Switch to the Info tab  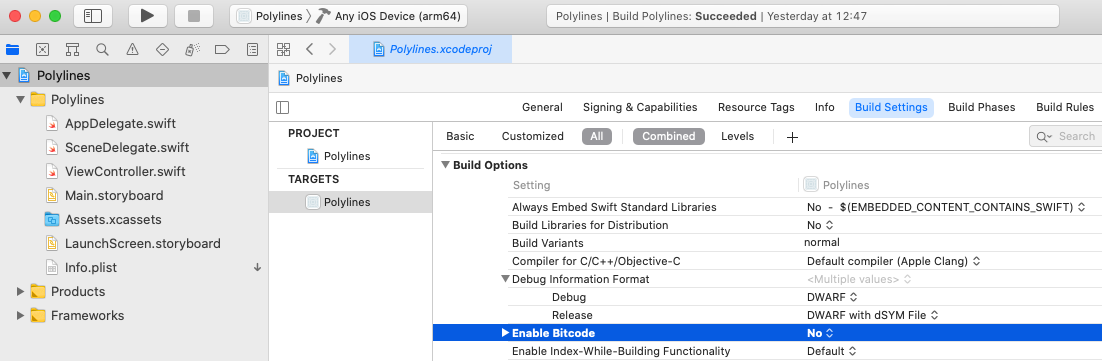824,107
